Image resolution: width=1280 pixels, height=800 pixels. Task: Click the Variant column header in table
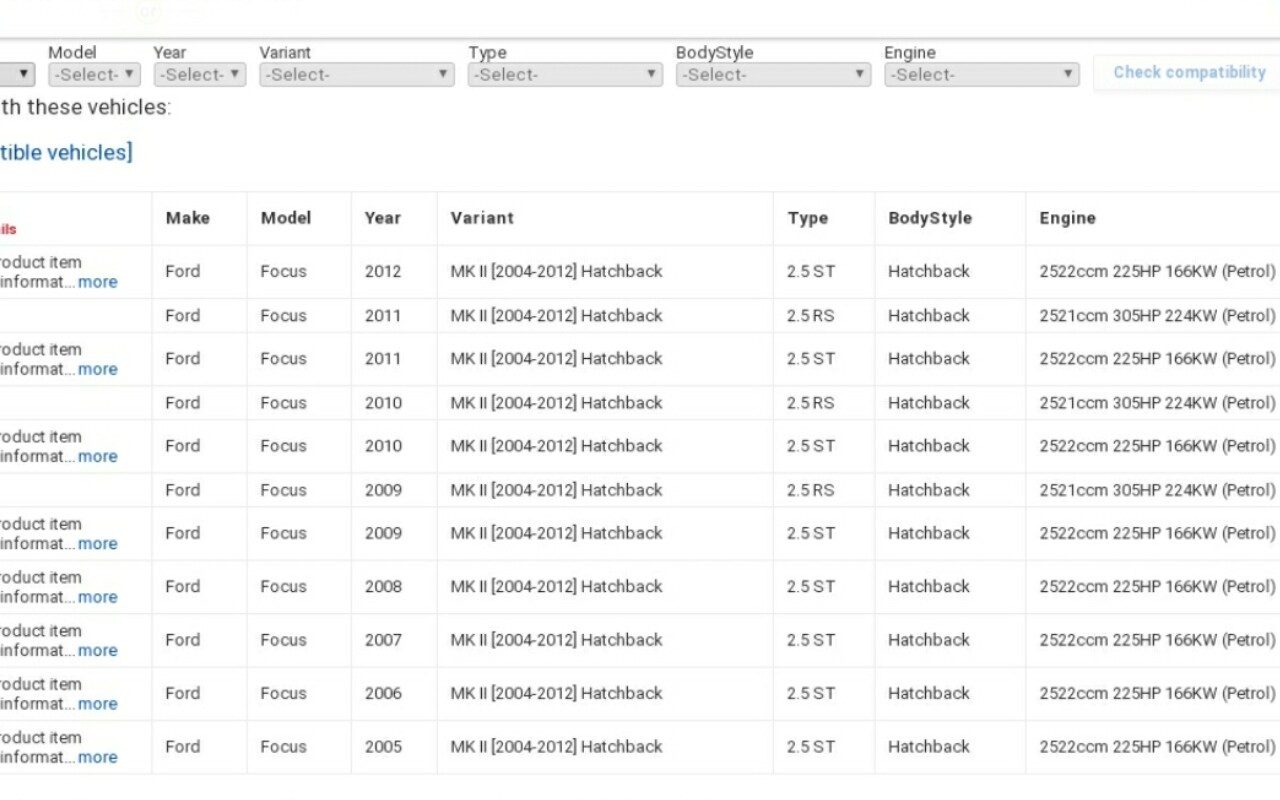482,218
